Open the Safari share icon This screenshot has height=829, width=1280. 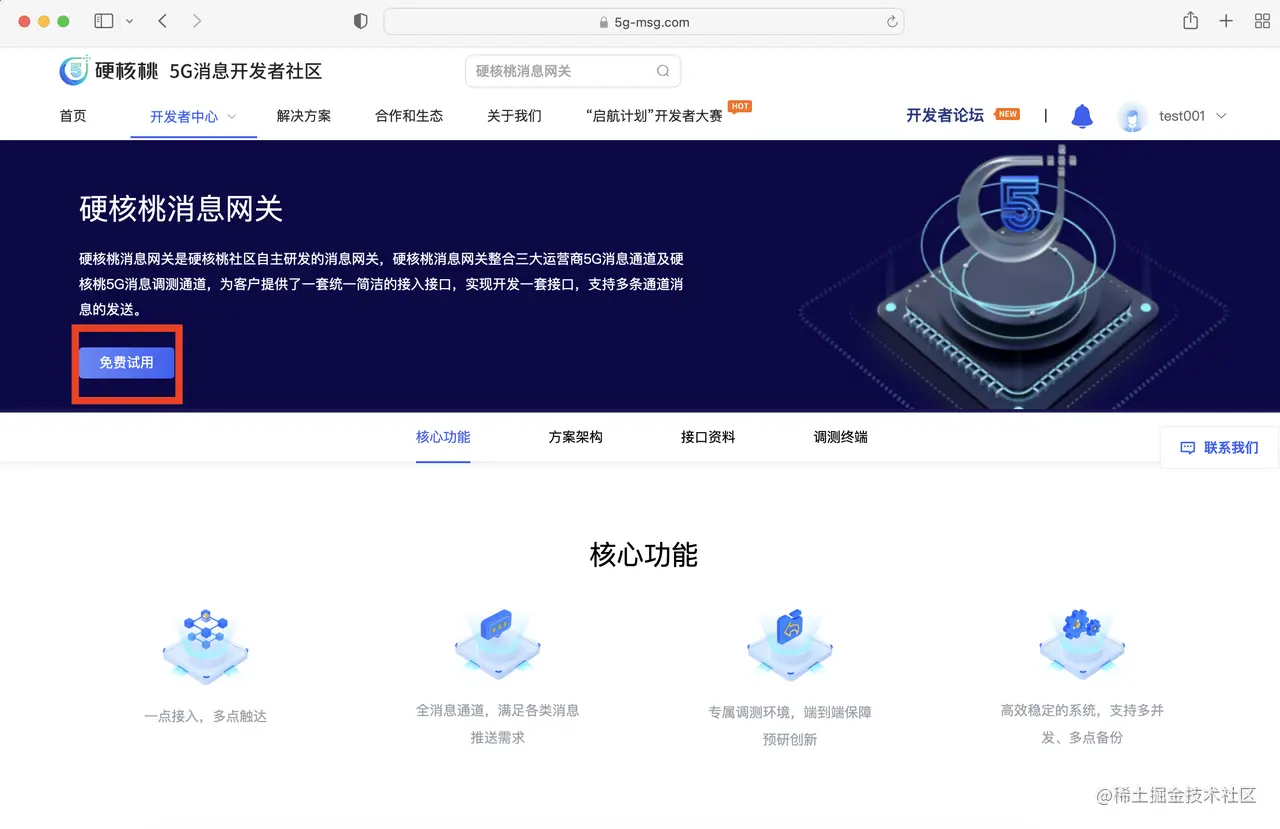point(1190,20)
